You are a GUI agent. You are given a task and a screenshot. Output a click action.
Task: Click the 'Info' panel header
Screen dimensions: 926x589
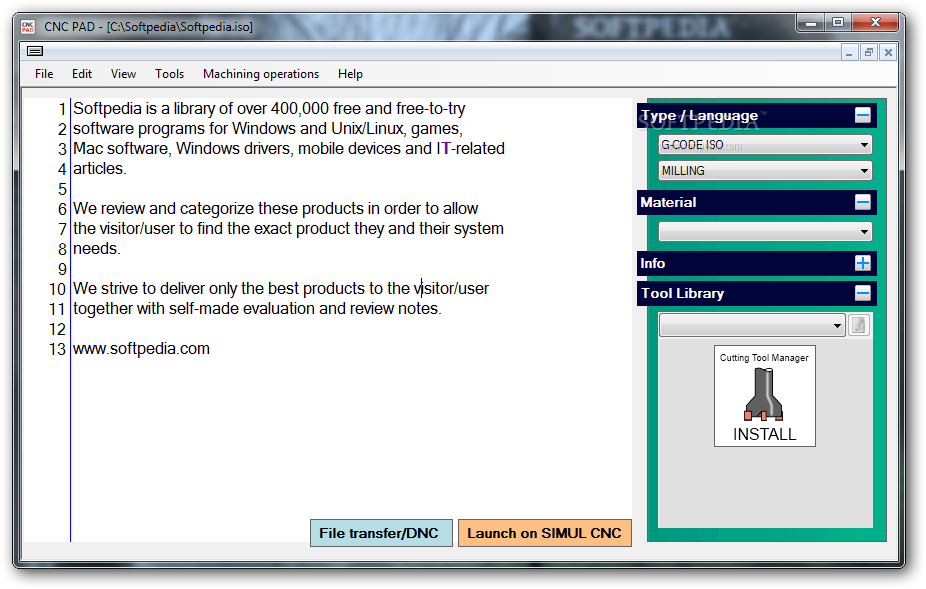(757, 263)
